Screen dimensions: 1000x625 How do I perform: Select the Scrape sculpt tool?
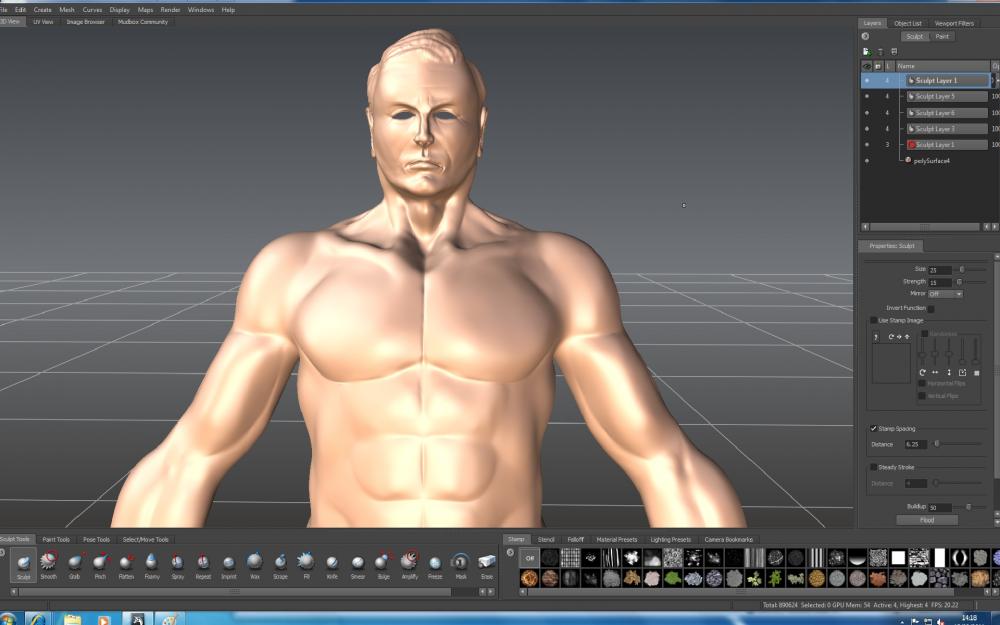pyautogui.click(x=281, y=565)
